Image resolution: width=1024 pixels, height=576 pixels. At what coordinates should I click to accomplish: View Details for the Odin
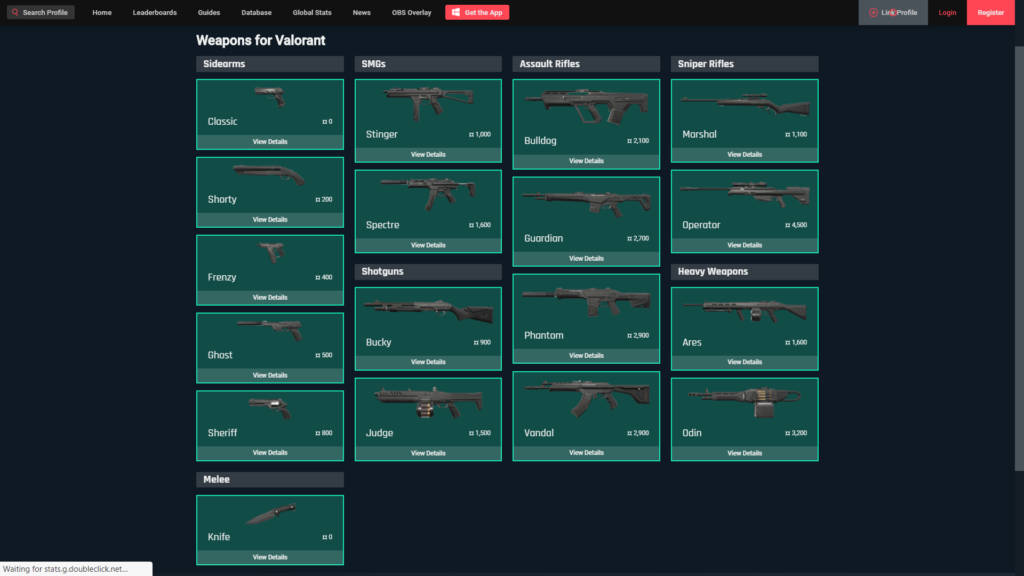tap(744, 453)
